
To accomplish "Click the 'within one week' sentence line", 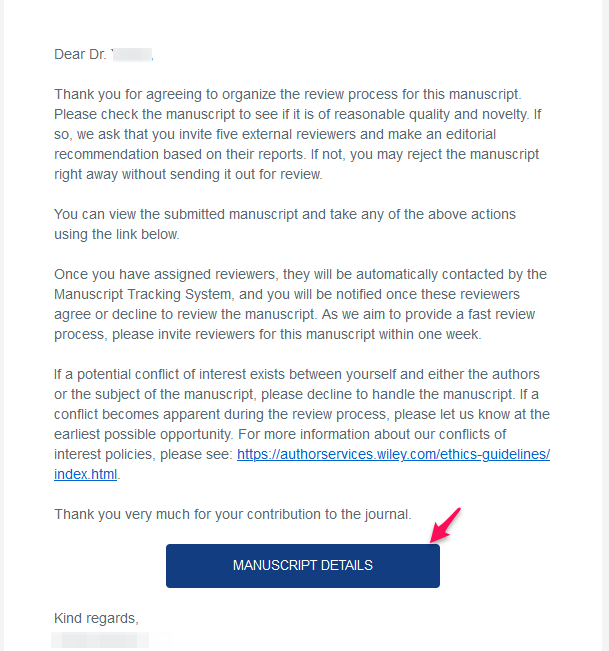I will pos(268,334).
